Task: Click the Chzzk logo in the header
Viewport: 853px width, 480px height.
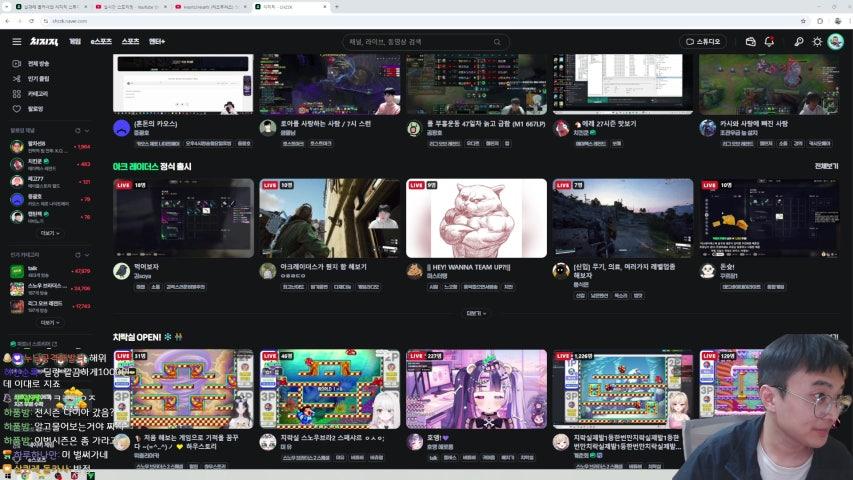Action: tap(43, 42)
